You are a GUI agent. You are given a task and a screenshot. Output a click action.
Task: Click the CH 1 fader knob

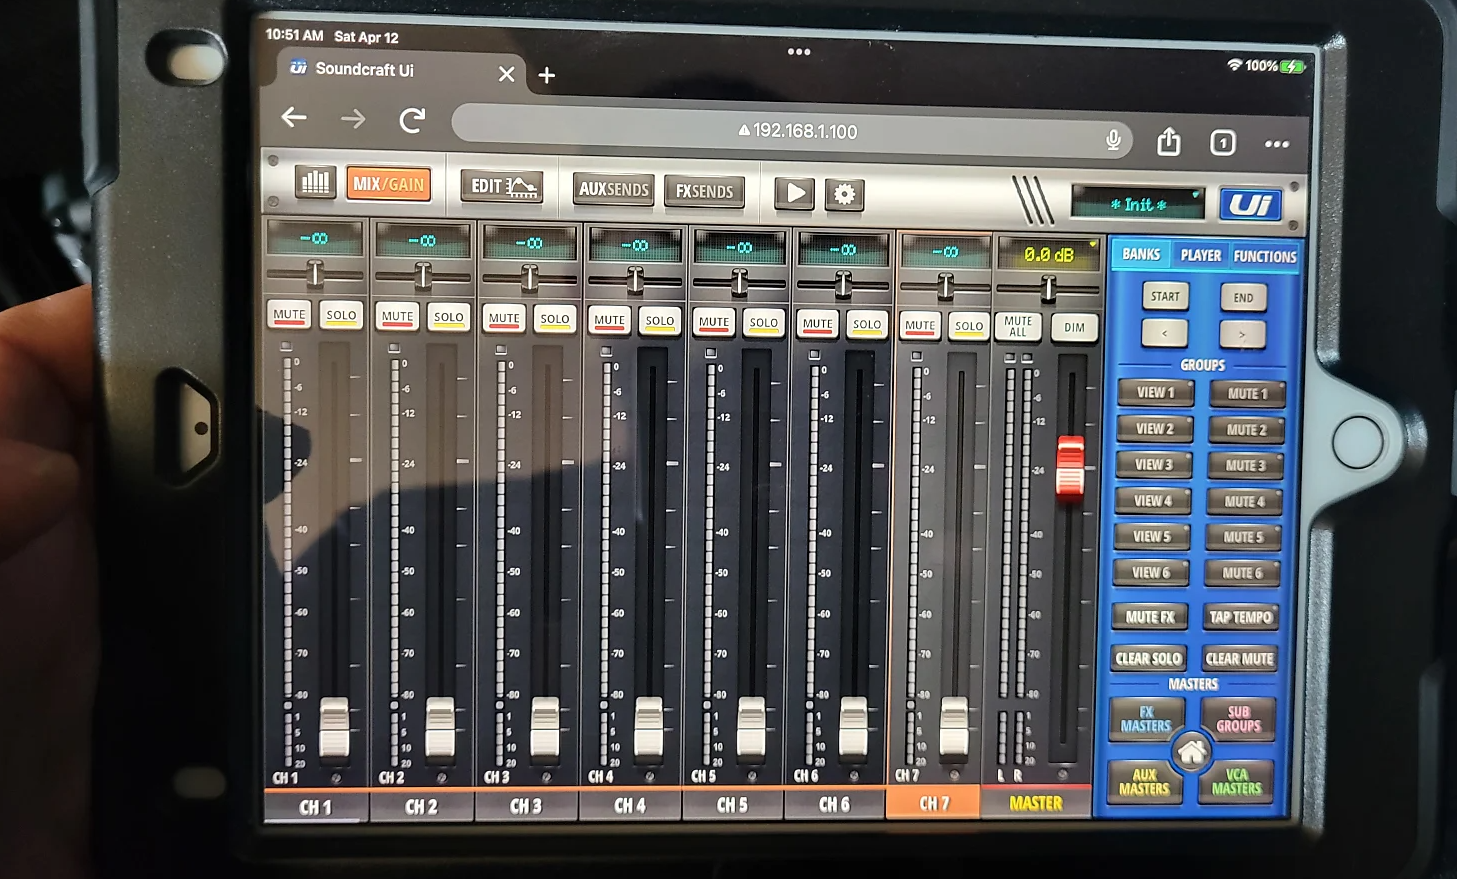[x=334, y=727]
